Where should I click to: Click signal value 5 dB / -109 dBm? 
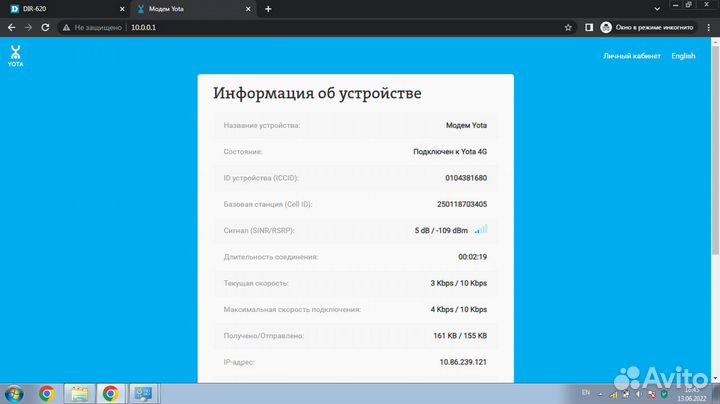(441, 230)
